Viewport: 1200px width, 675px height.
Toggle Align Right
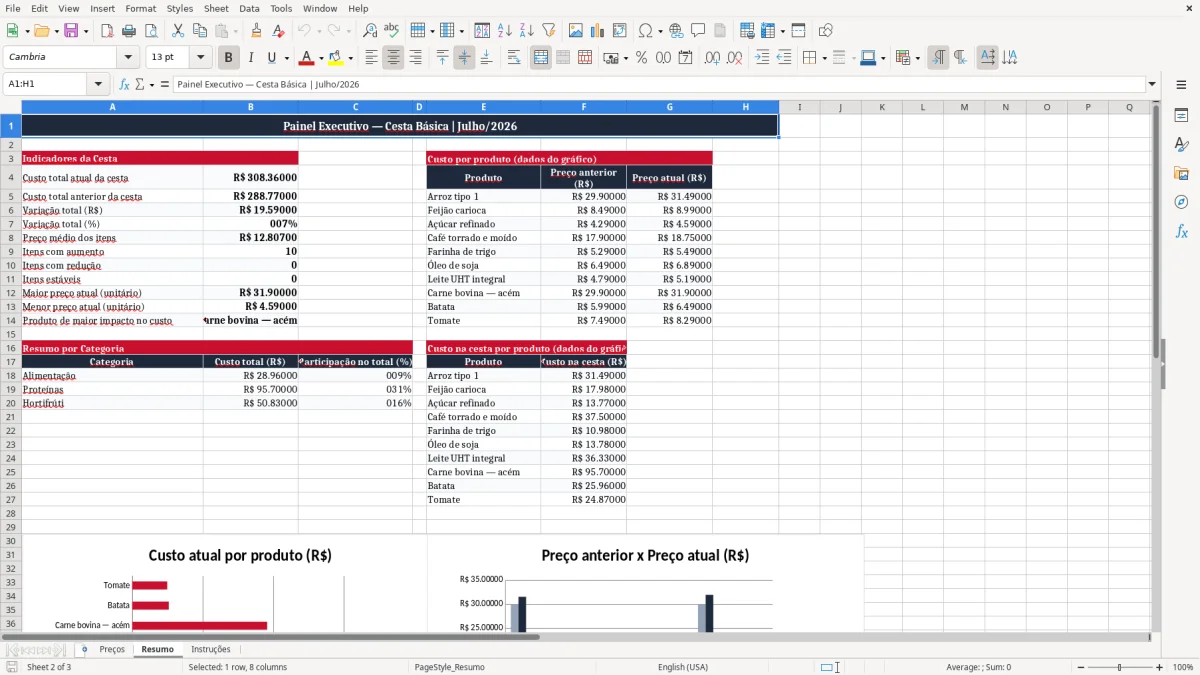pyautogui.click(x=415, y=58)
